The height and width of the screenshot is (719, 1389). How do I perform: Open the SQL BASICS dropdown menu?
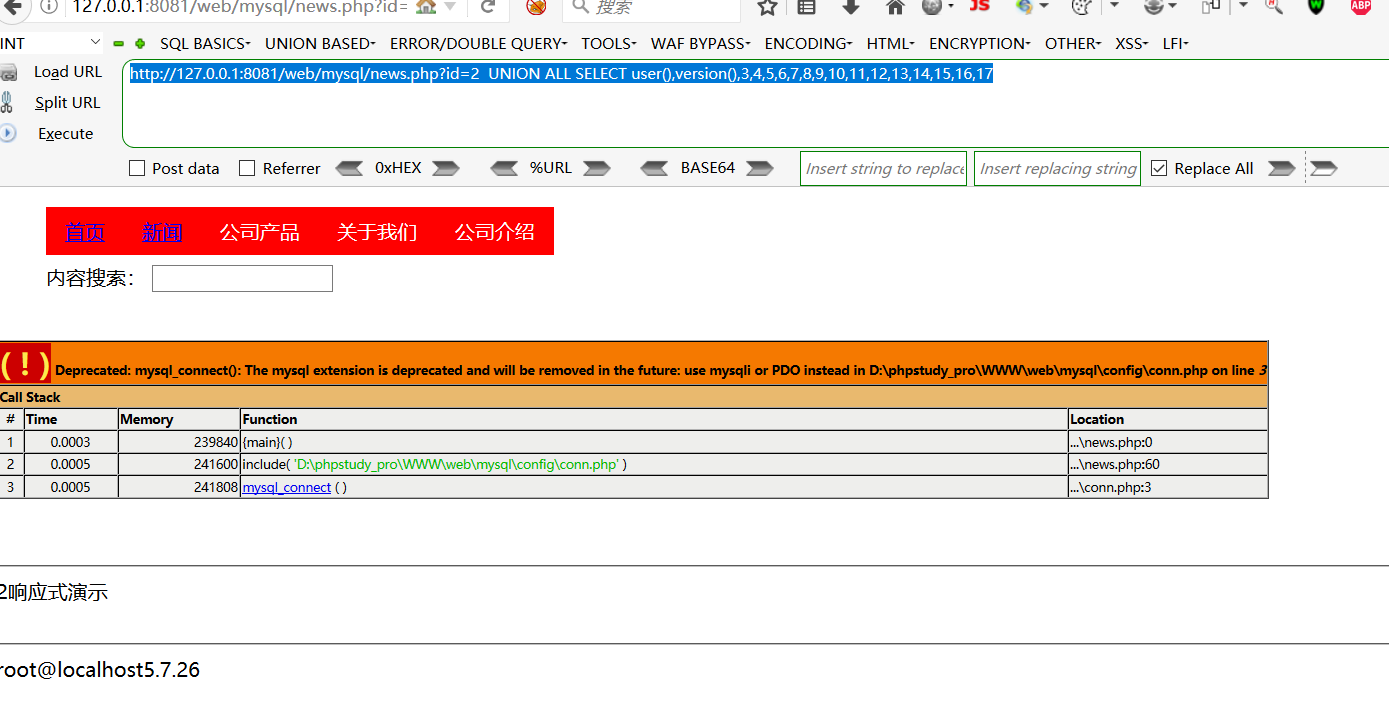click(205, 44)
